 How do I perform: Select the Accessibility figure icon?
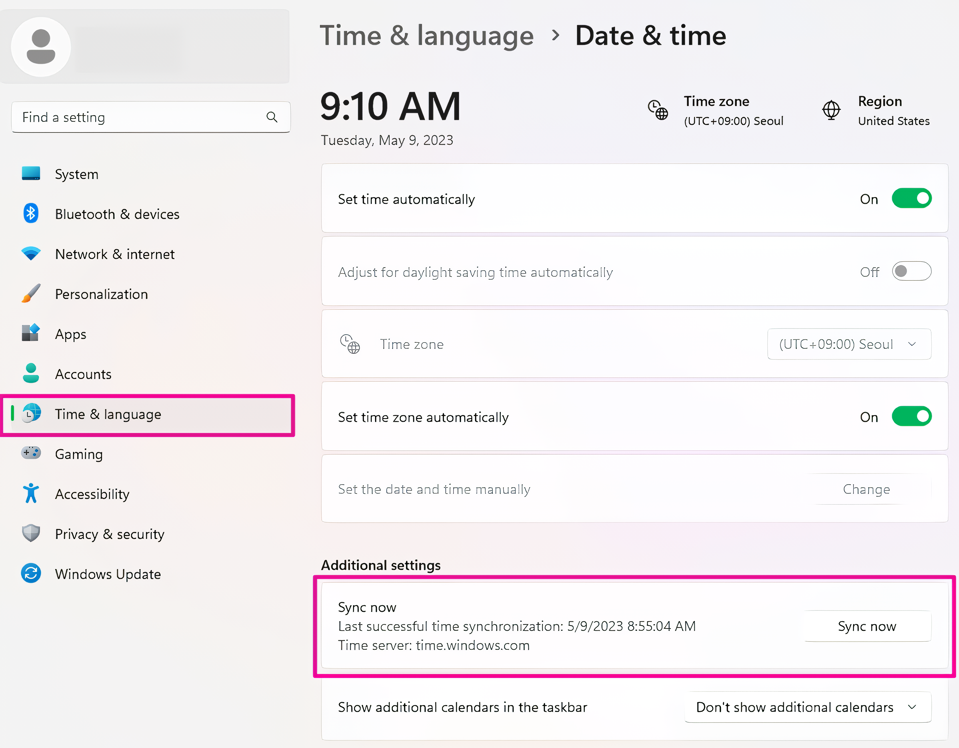[31, 494]
